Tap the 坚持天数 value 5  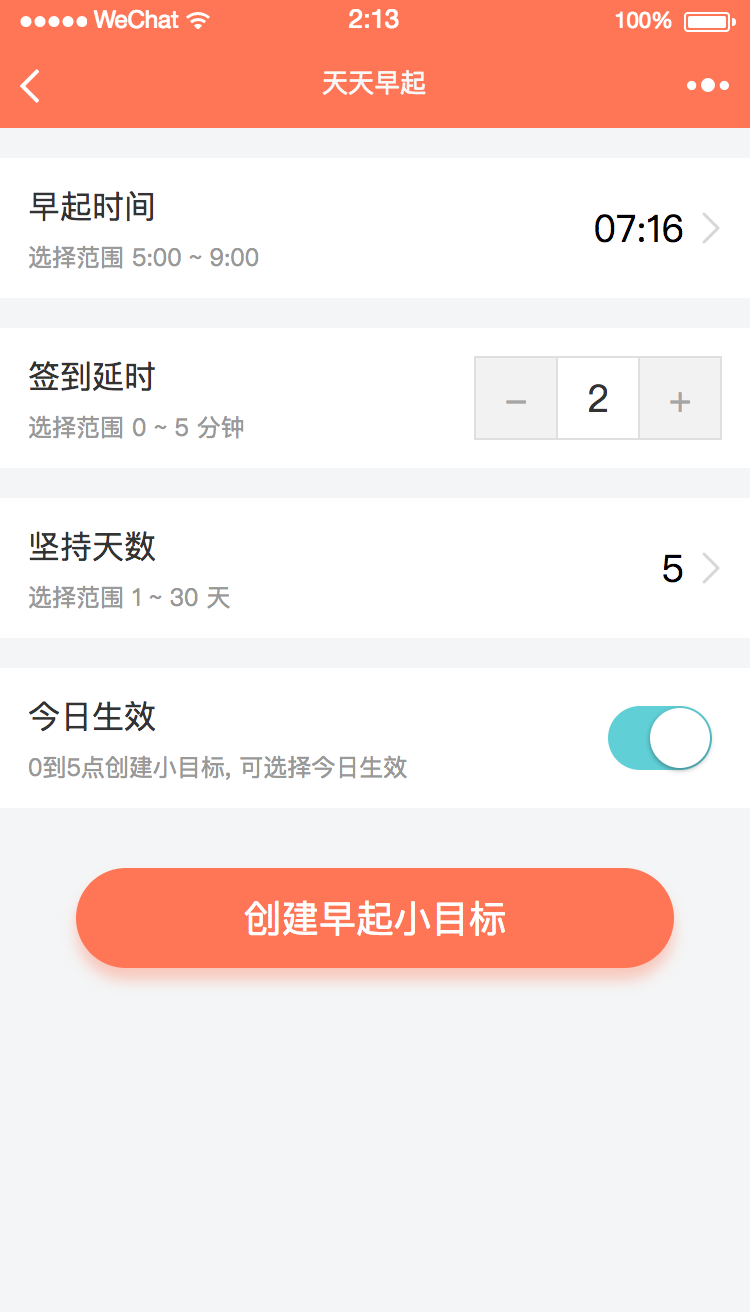coord(672,569)
